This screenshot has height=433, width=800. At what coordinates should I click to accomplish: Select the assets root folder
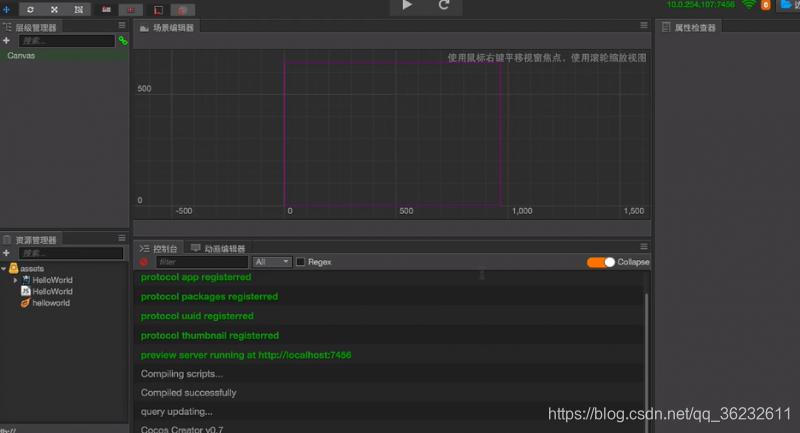[x=32, y=268]
